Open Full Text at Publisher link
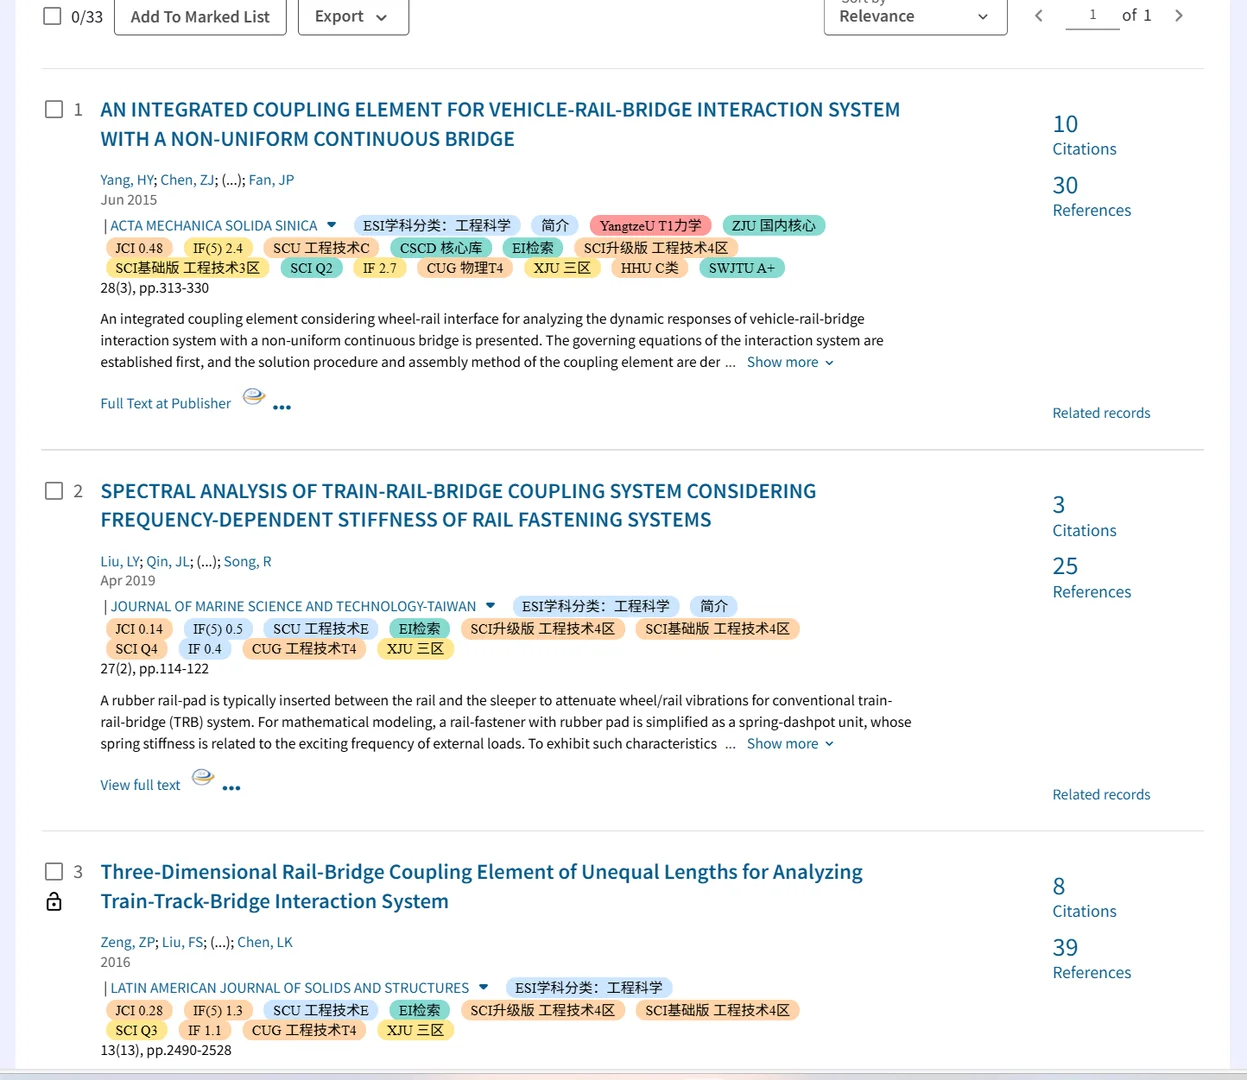The image size is (1247, 1080). click(165, 403)
